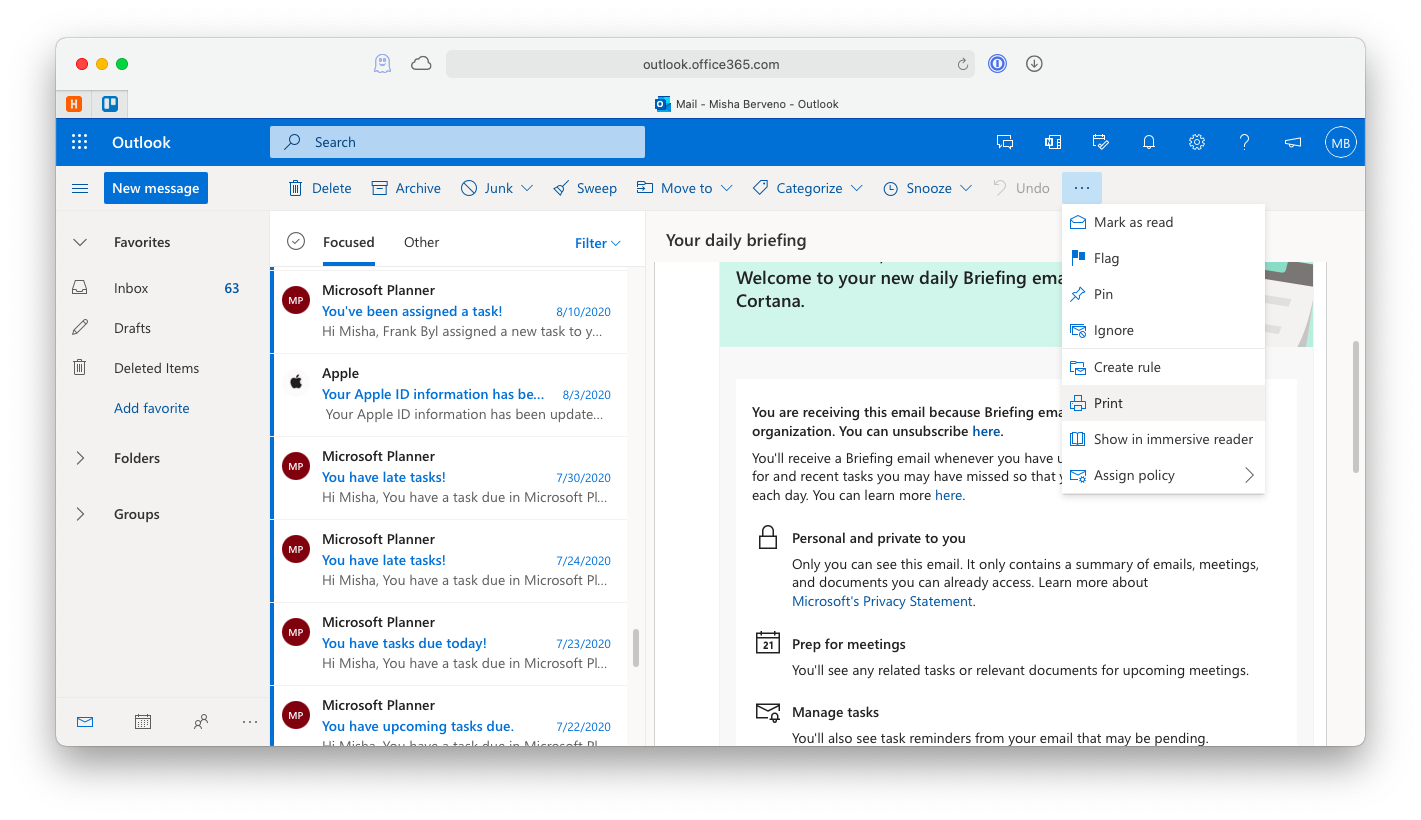The image size is (1421, 820).
Task: Show Safari downloads icon
Action: tap(1035, 64)
